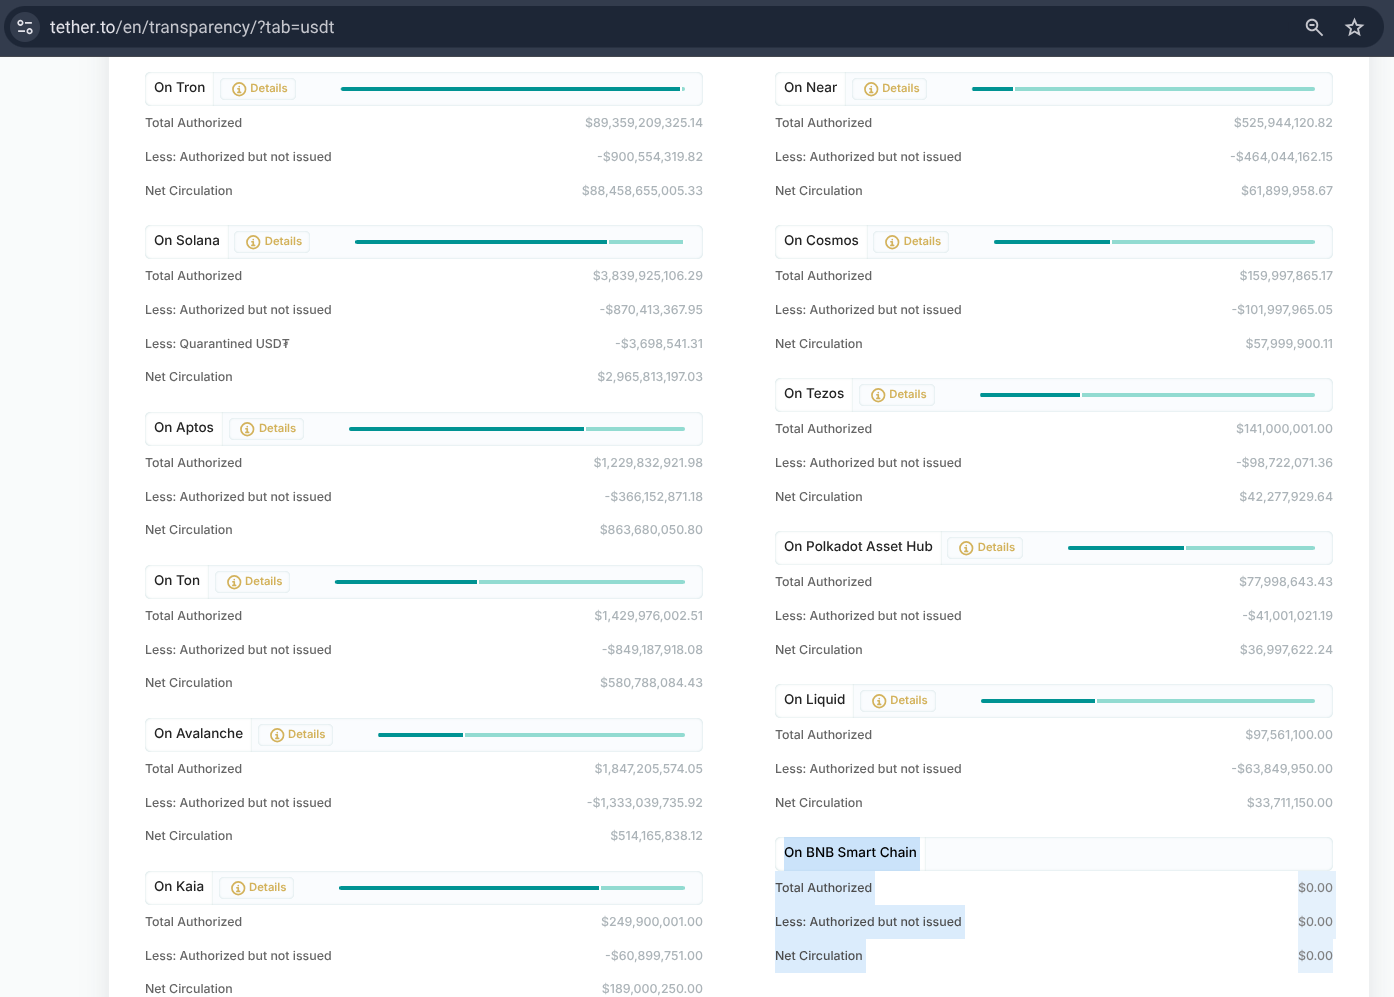1394x997 pixels.
Task: Click Aptos net circulation $863,680,050.80
Action: [651, 530]
